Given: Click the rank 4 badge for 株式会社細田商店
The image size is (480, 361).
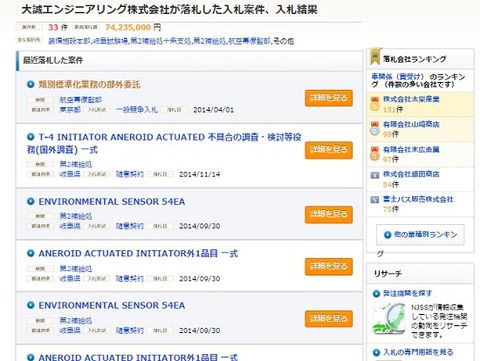Looking at the screenshot, I should tap(375, 175).
